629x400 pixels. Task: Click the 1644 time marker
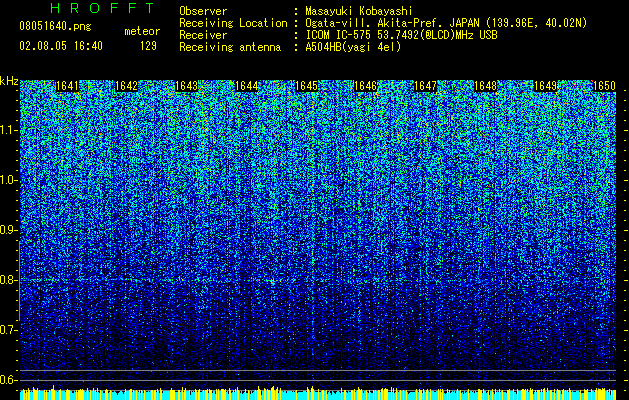(x=246, y=86)
